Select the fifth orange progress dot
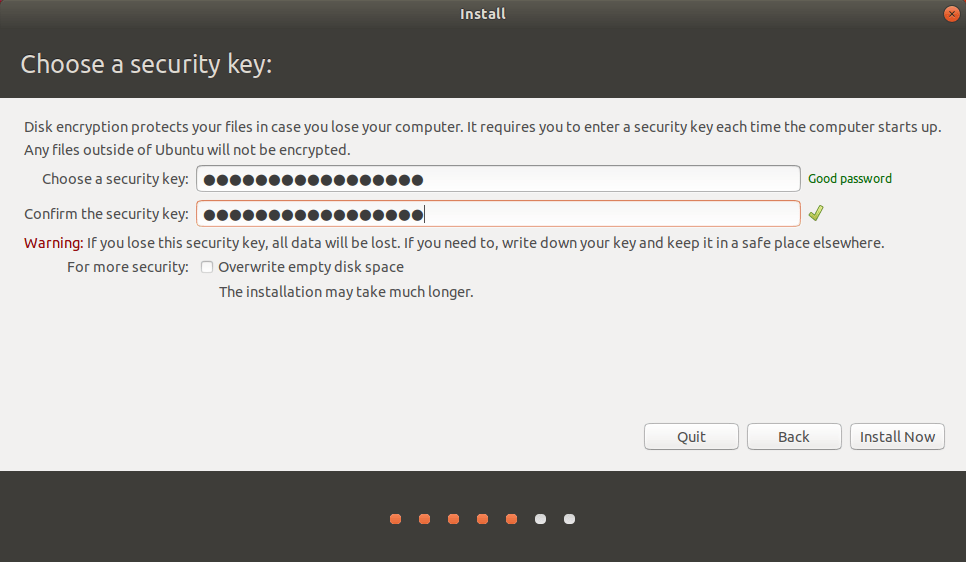966x562 pixels. point(511,519)
